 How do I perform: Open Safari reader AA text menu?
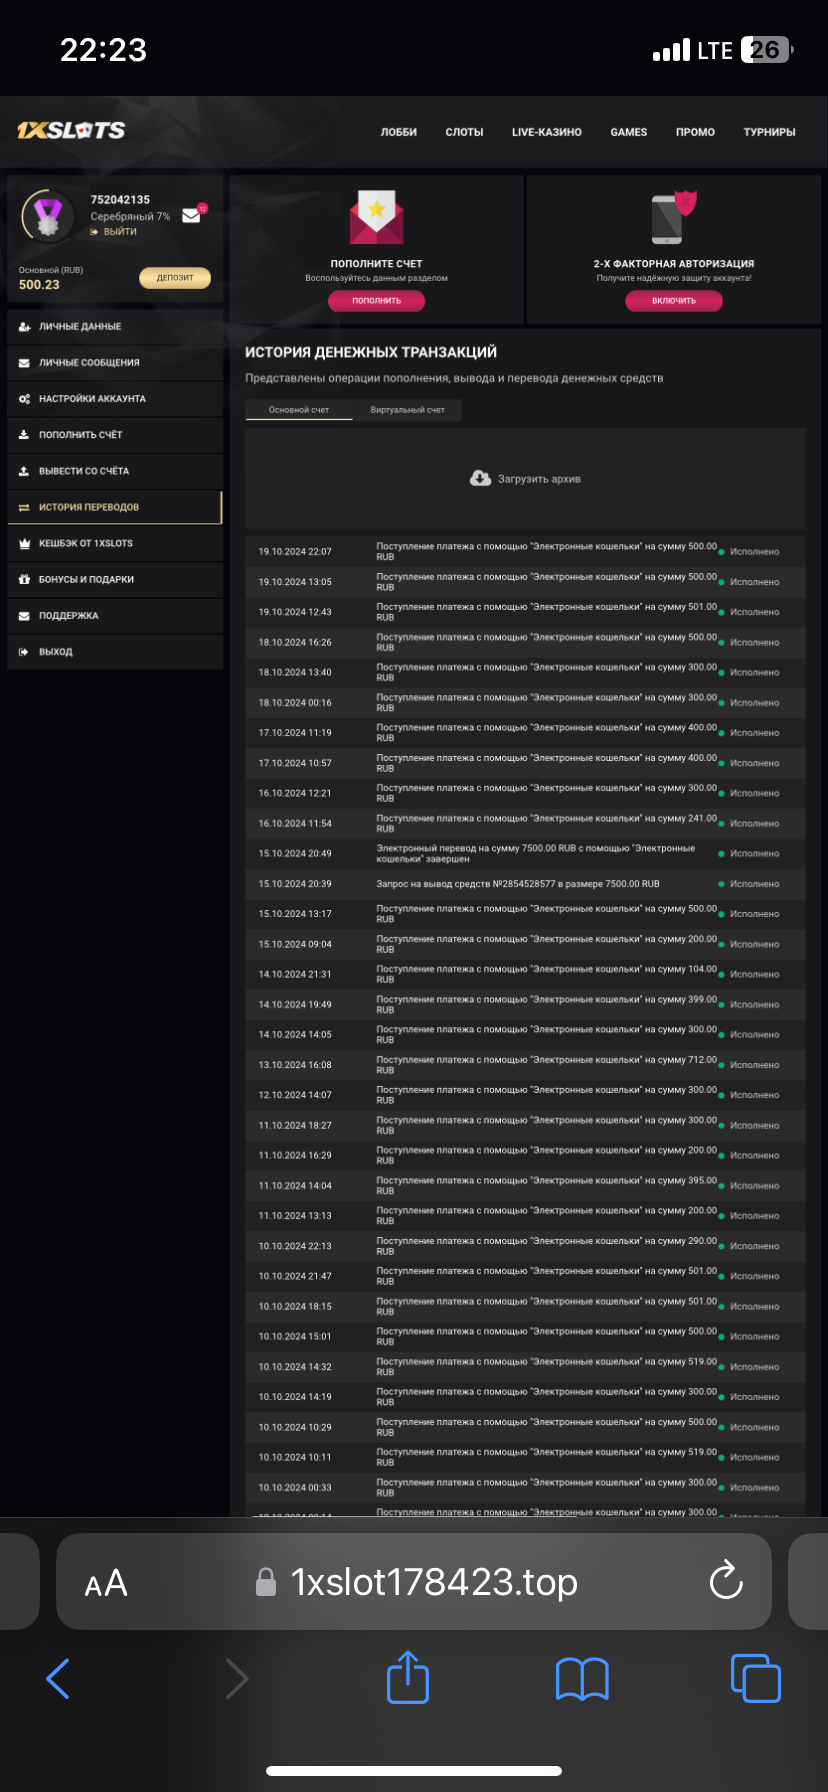(106, 1583)
